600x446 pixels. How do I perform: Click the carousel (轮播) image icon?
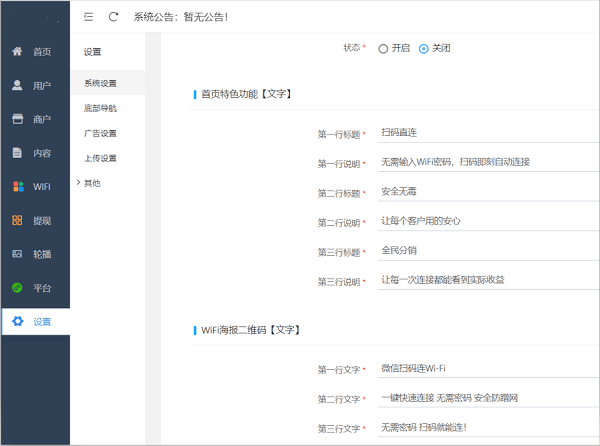(x=17, y=254)
